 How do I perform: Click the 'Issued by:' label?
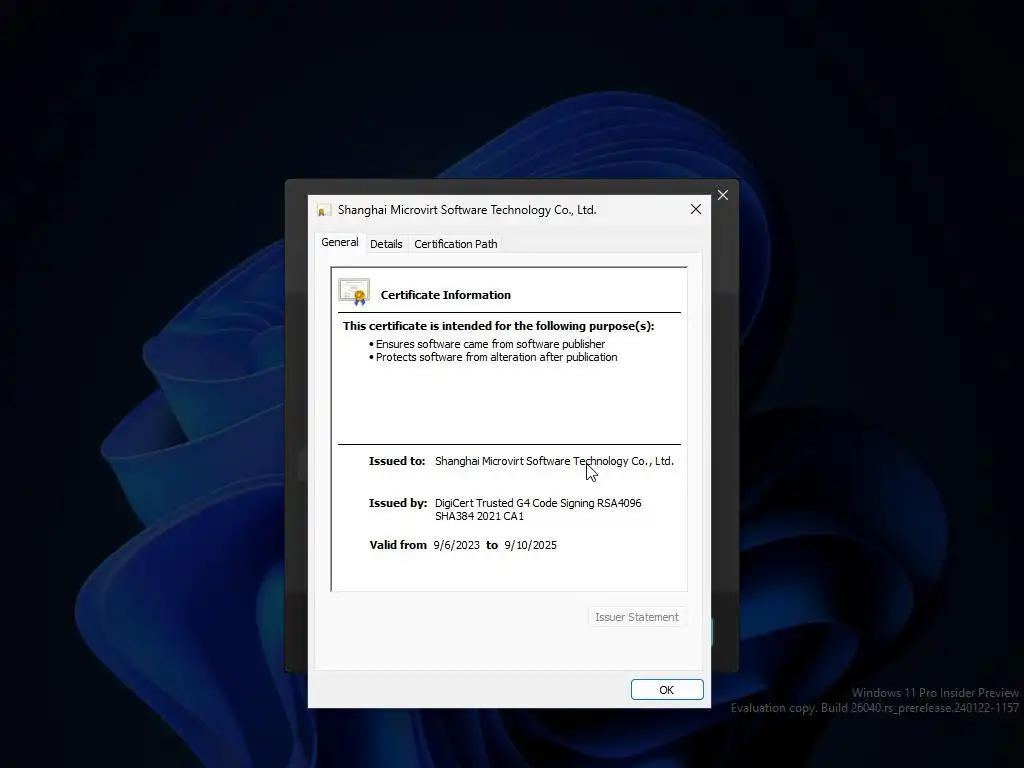398,504
